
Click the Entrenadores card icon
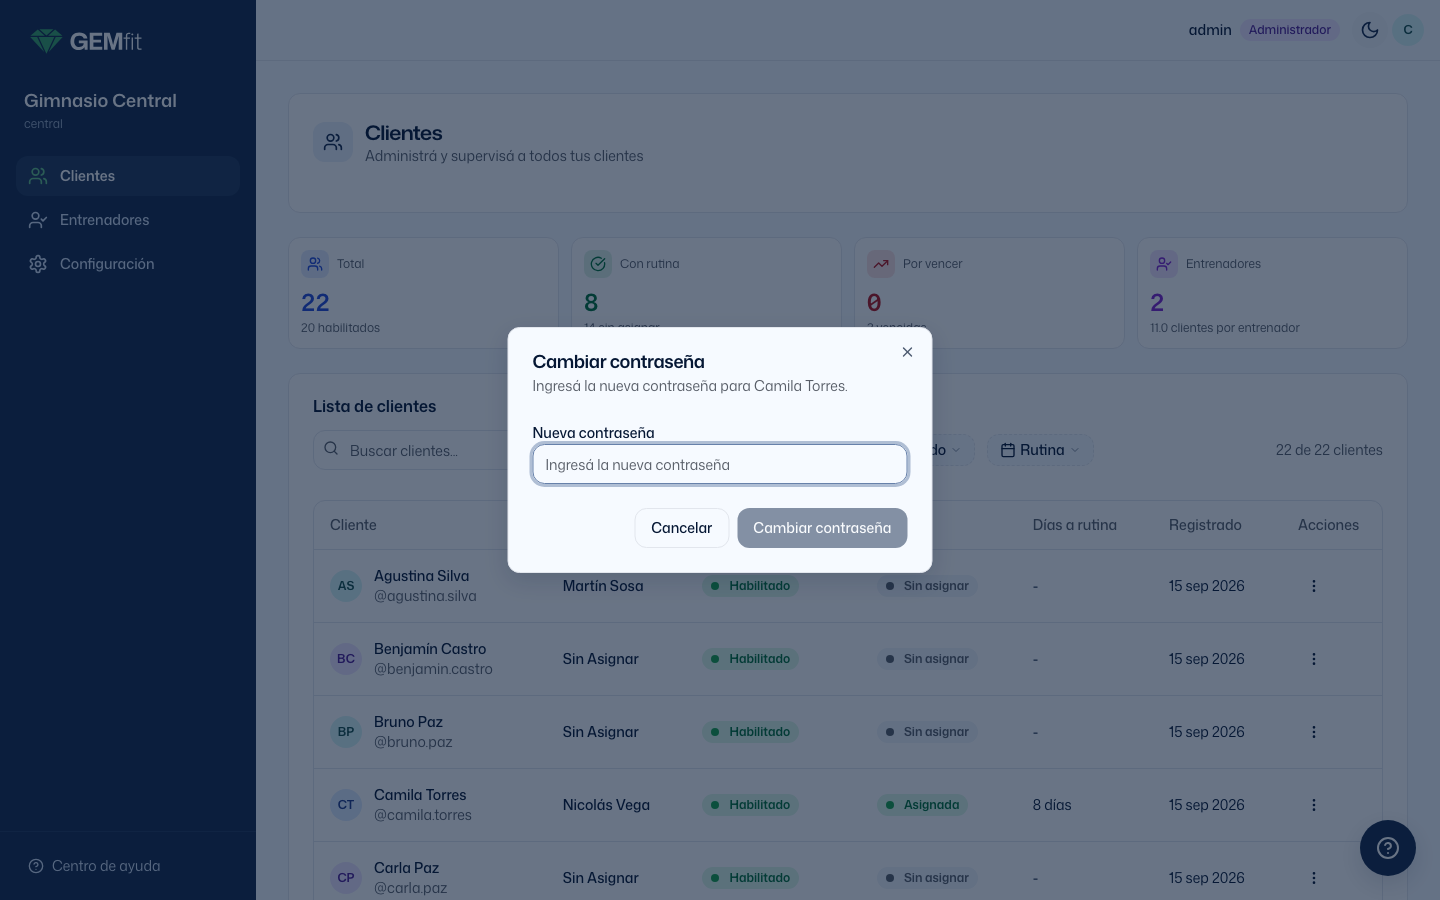pyautogui.click(x=1164, y=264)
